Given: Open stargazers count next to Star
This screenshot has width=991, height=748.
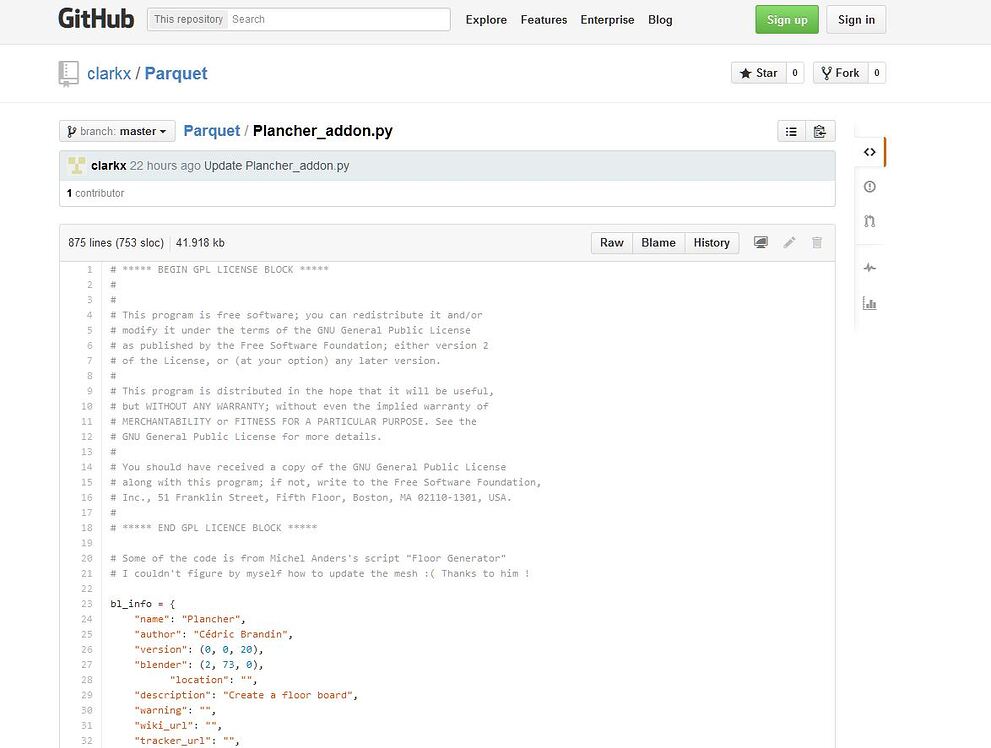Looking at the screenshot, I should pyautogui.click(x=795, y=73).
